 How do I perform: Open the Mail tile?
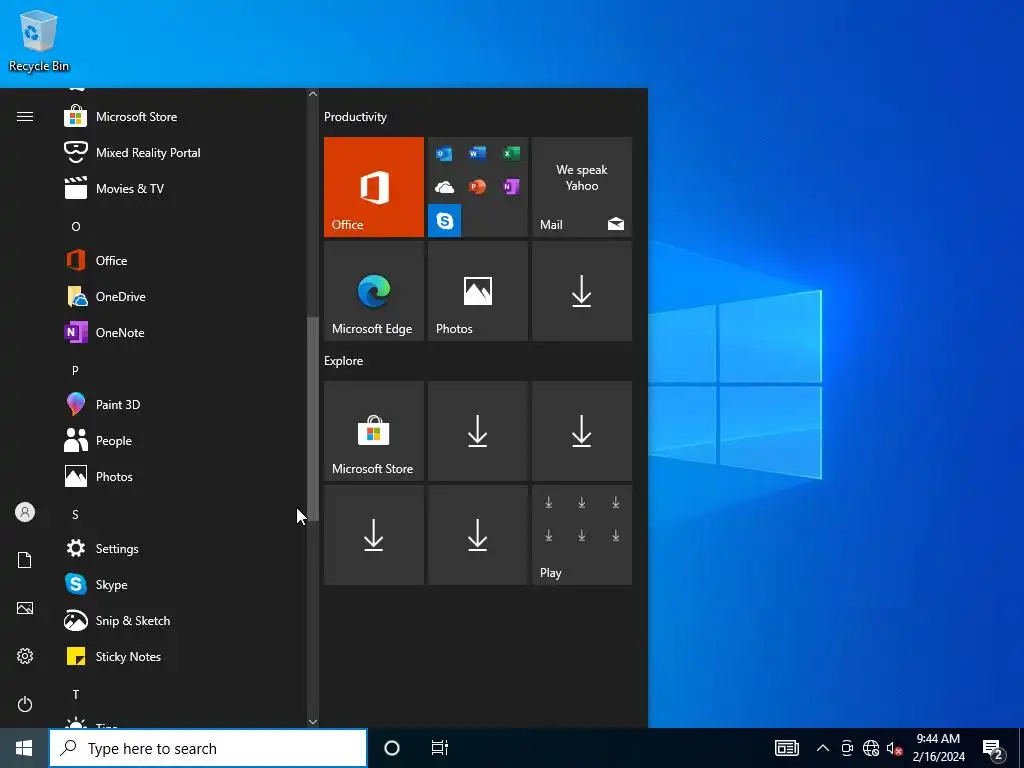pos(582,187)
